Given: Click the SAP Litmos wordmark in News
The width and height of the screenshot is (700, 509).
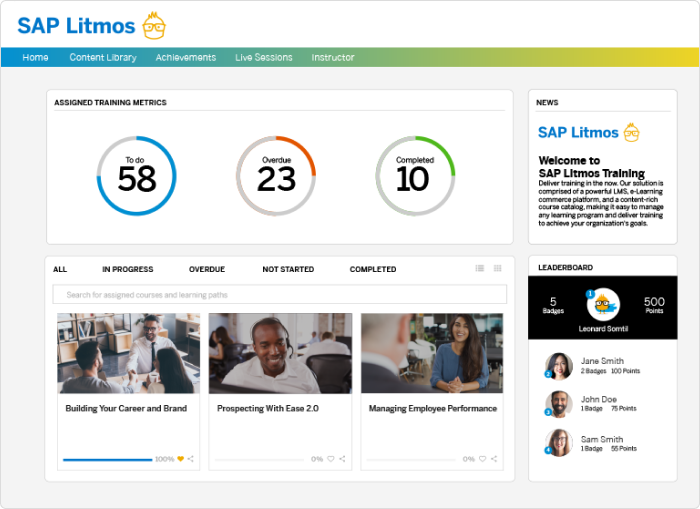Looking at the screenshot, I should pyautogui.click(x=578, y=133).
